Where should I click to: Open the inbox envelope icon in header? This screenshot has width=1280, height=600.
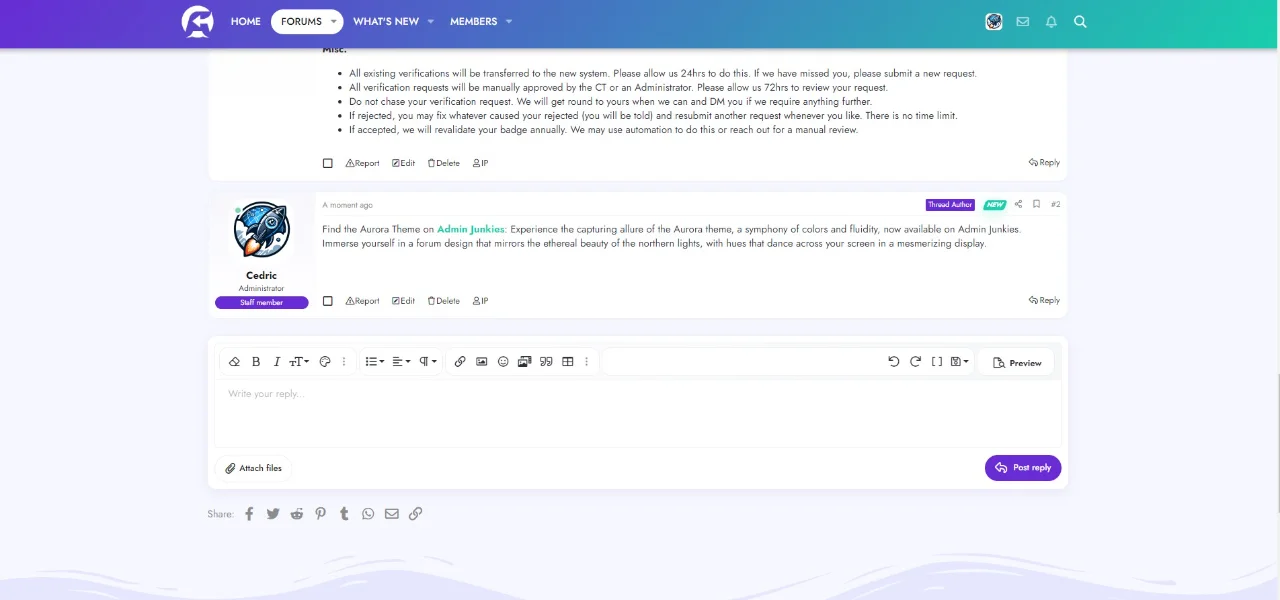click(1023, 21)
